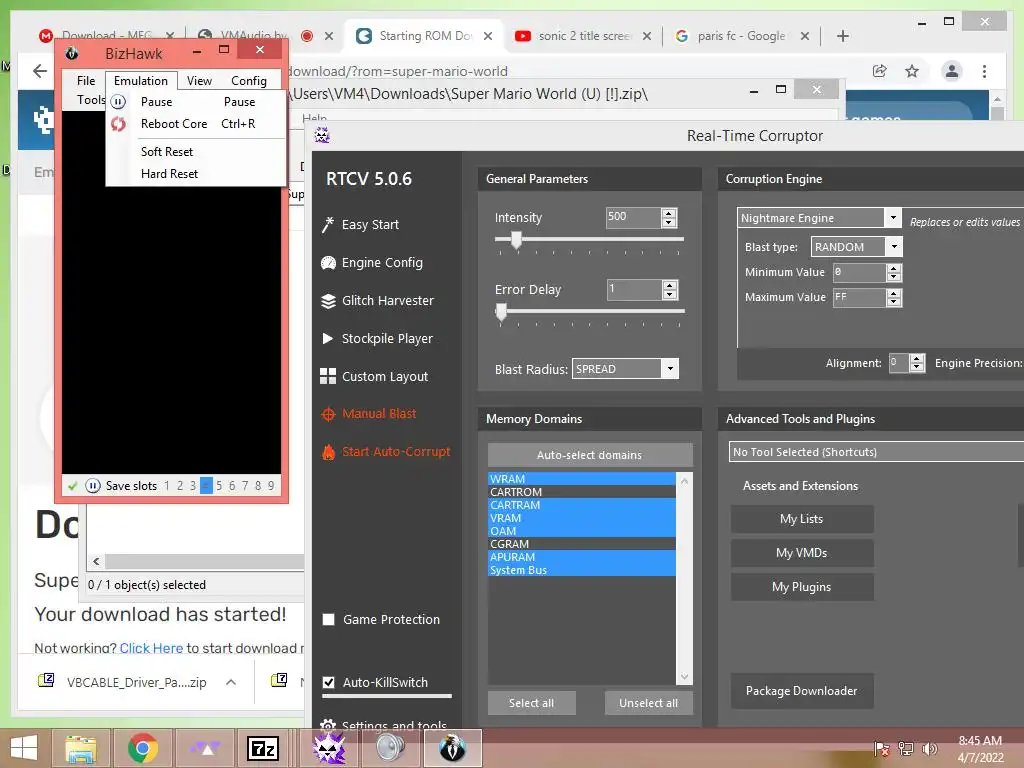The height and width of the screenshot is (768, 1024).
Task: Click the Error Delay slider handle
Action: tap(501, 312)
